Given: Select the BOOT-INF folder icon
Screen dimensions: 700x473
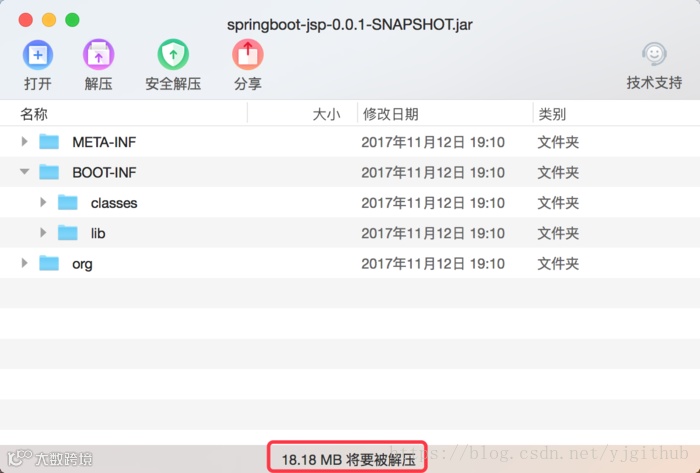Looking at the screenshot, I should click(x=49, y=172).
